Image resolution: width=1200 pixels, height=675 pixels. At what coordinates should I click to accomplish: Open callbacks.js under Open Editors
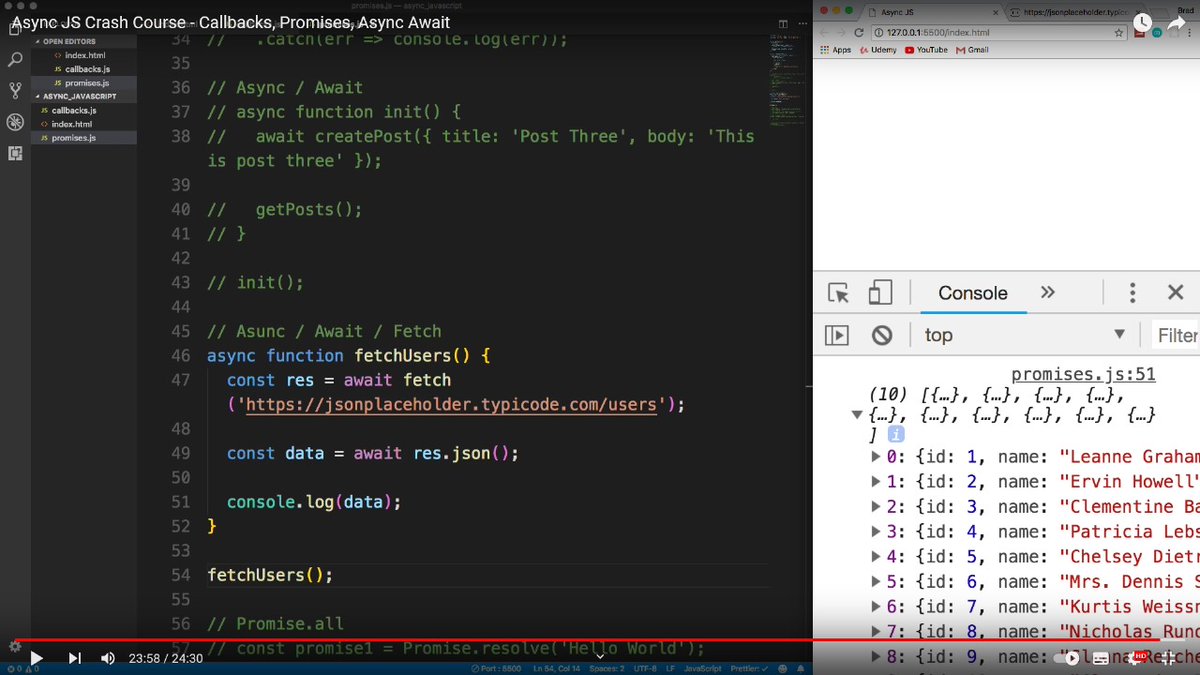tap(86, 69)
